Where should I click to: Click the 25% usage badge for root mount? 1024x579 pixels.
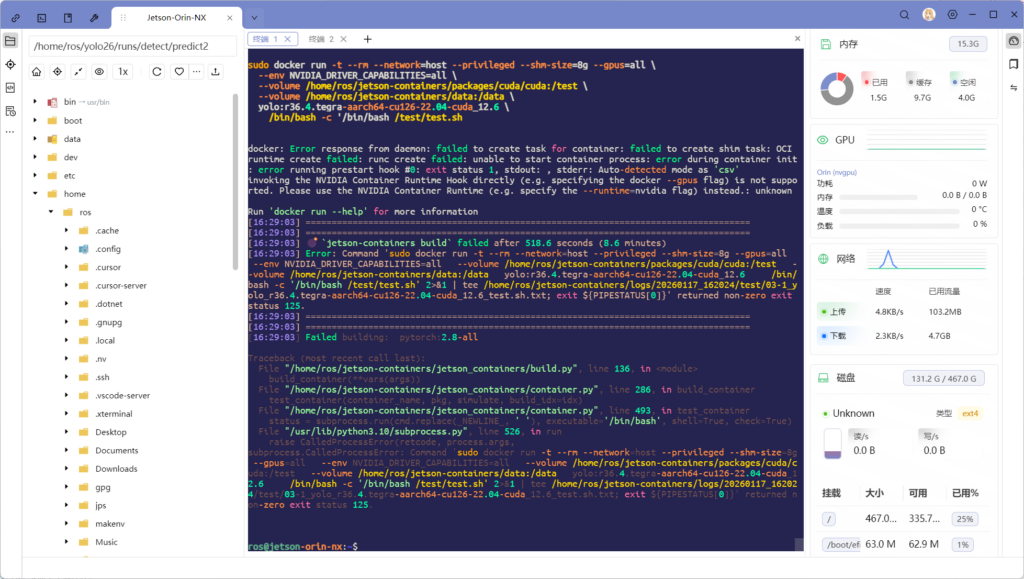[x=964, y=519]
